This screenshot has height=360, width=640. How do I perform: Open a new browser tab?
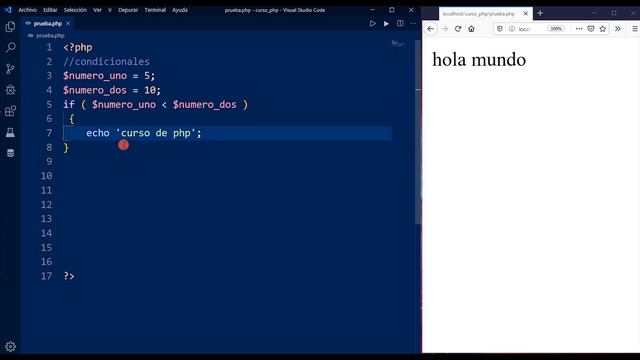[x=540, y=13]
